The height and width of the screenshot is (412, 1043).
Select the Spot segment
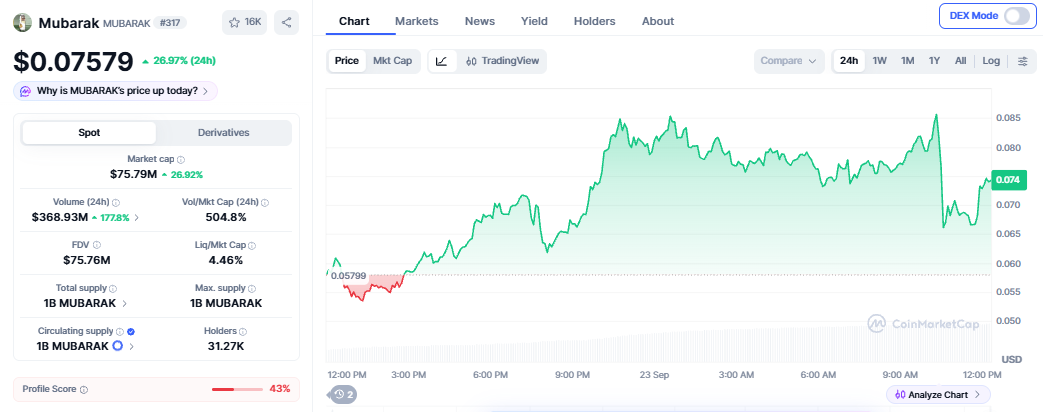pos(89,132)
